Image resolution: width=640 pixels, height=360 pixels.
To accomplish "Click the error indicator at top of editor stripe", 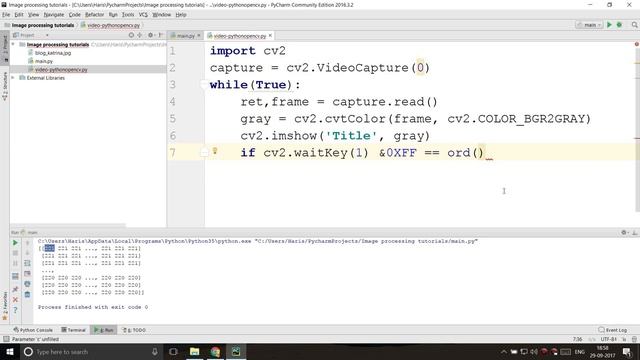I will coord(636,44).
